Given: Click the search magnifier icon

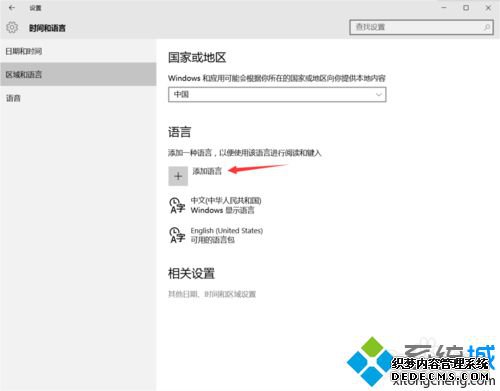Looking at the screenshot, I should pyautogui.click(x=487, y=27).
